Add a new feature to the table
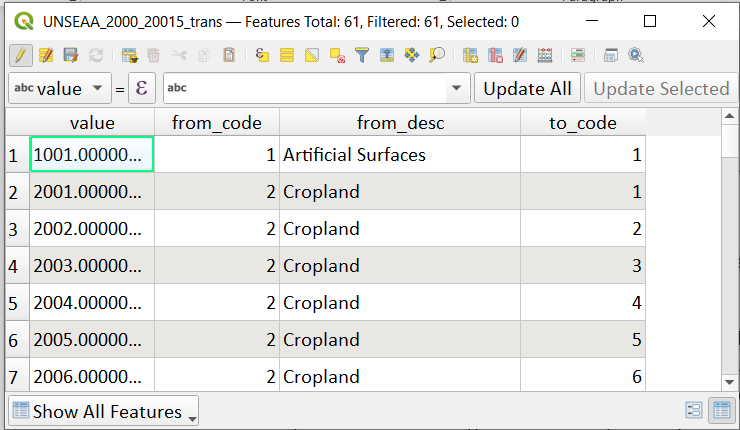This screenshot has width=740, height=430. [x=129, y=55]
